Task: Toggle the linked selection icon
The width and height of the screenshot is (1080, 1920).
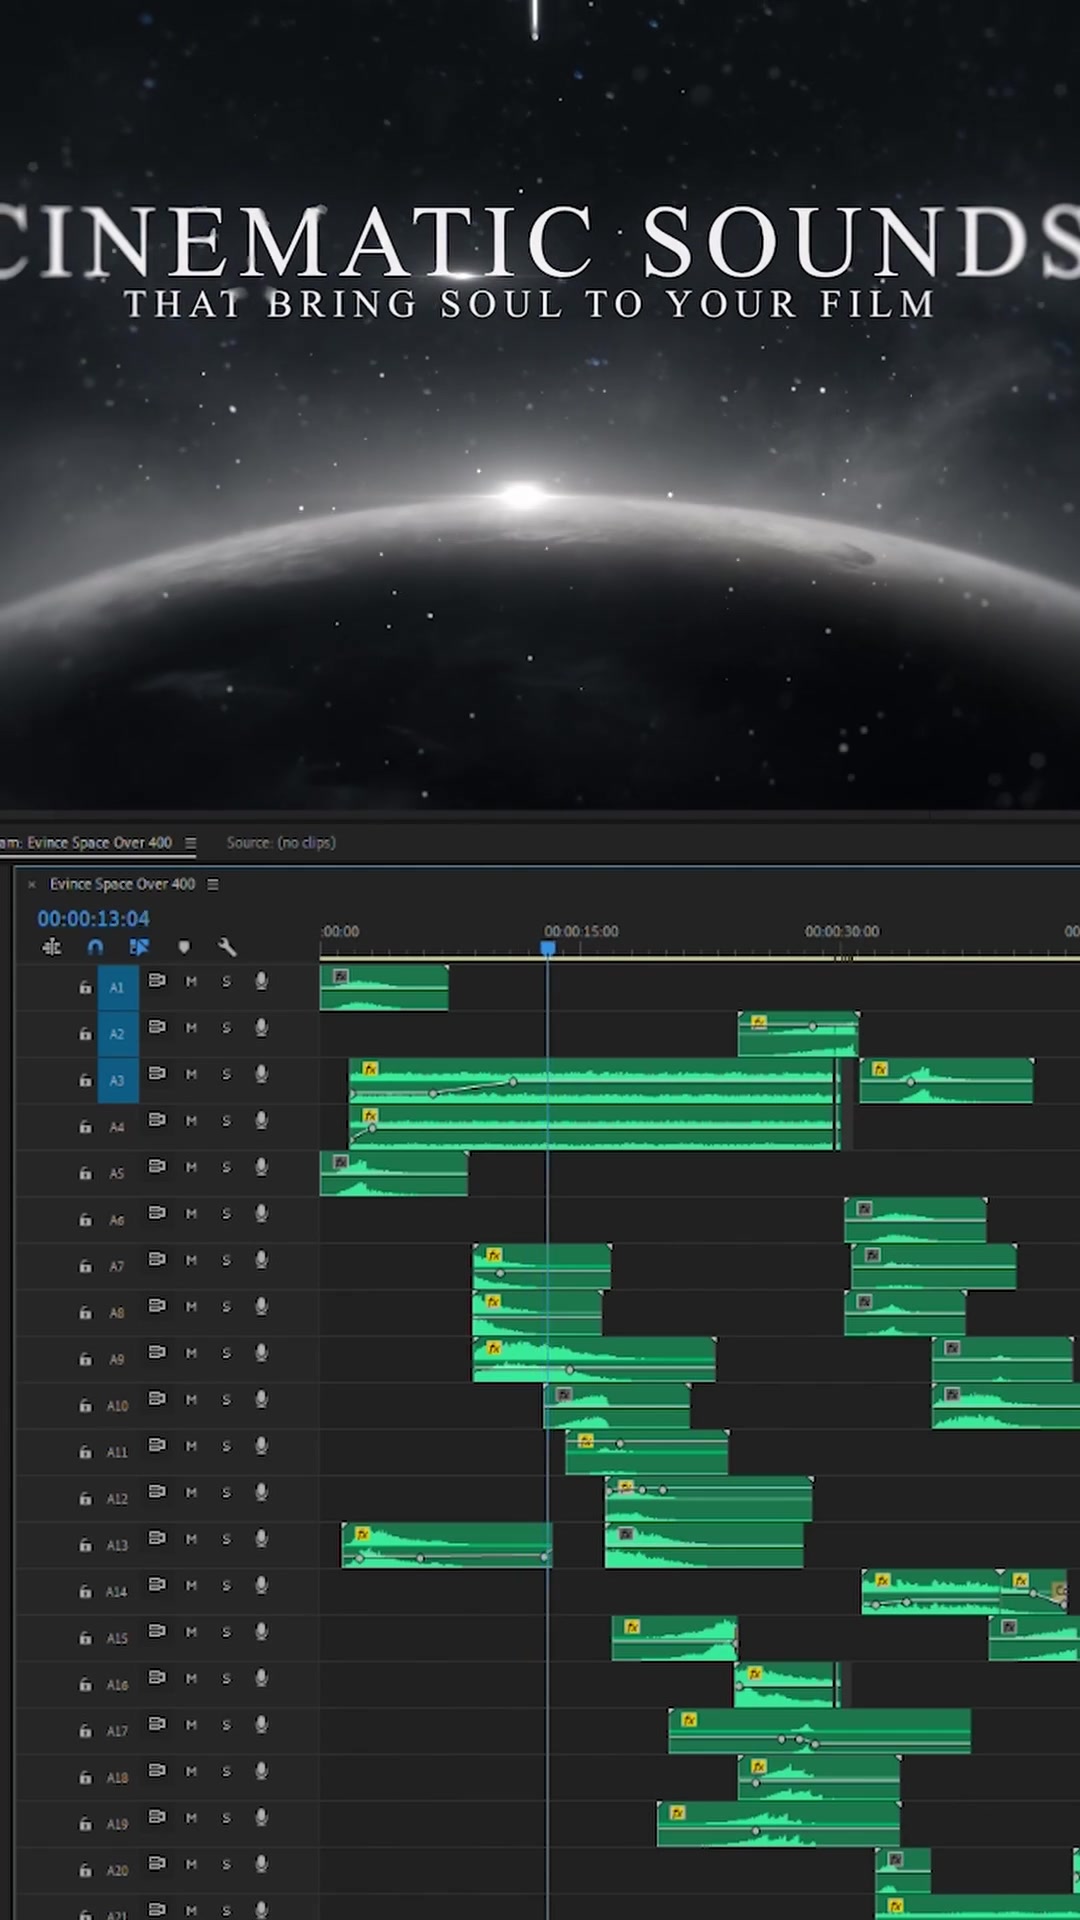Action: (x=139, y=946)
